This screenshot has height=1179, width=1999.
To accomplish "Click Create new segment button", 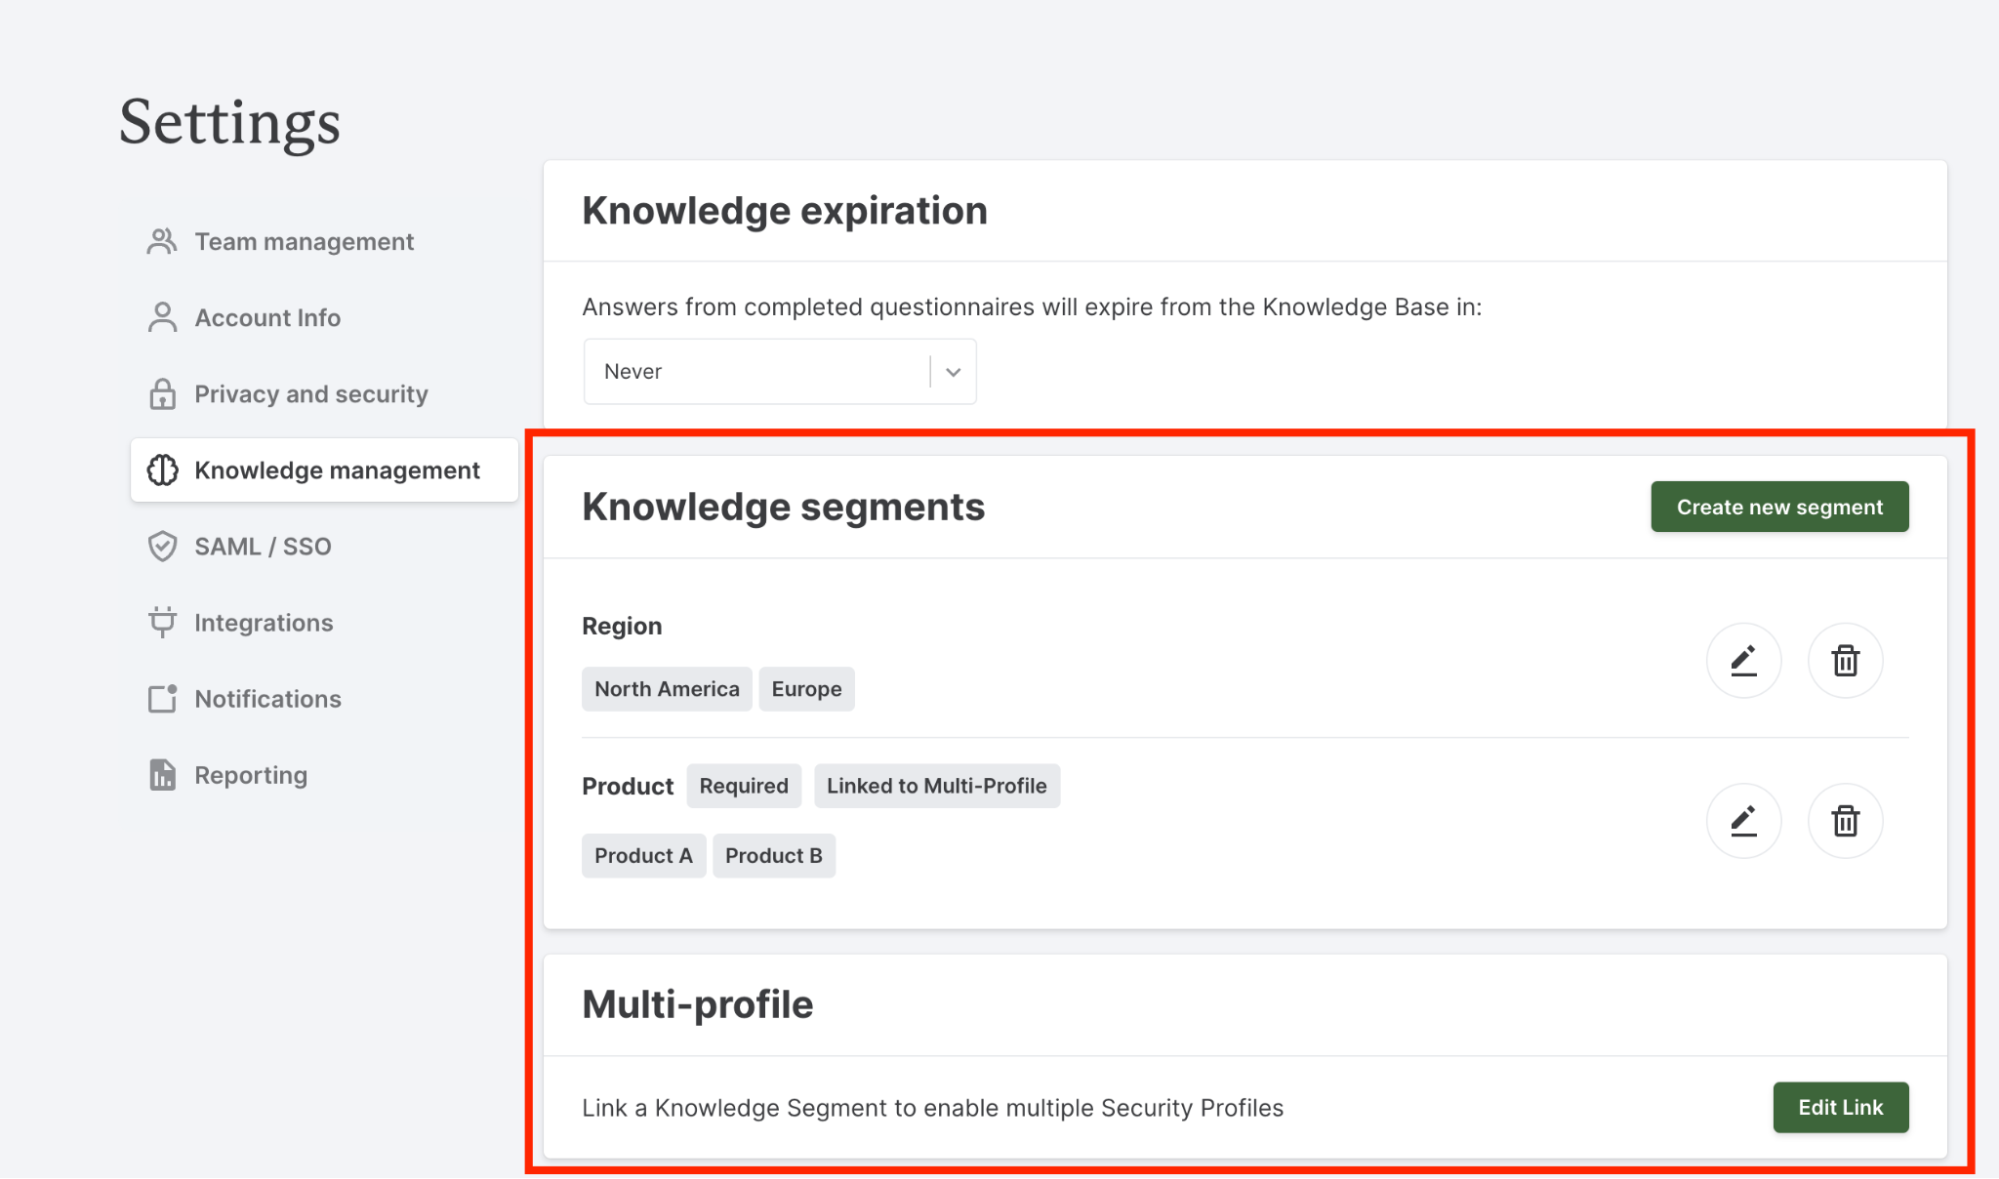I will point(1779,507).
